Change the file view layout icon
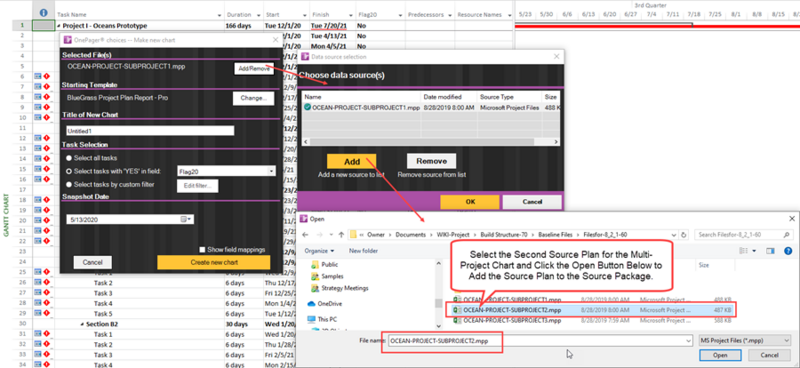 point(744,251)
